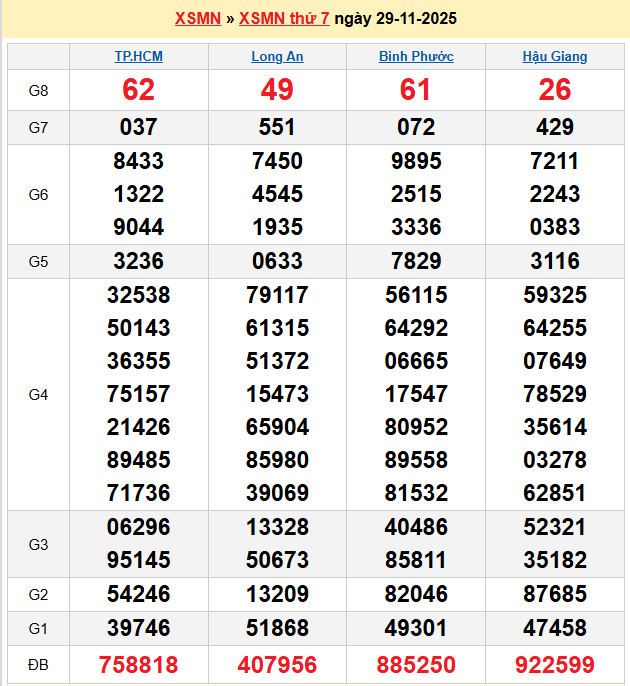The width and height of the screenshot is (630, 686).
Task: Click special prize number 922599
Action: [555, 664]
